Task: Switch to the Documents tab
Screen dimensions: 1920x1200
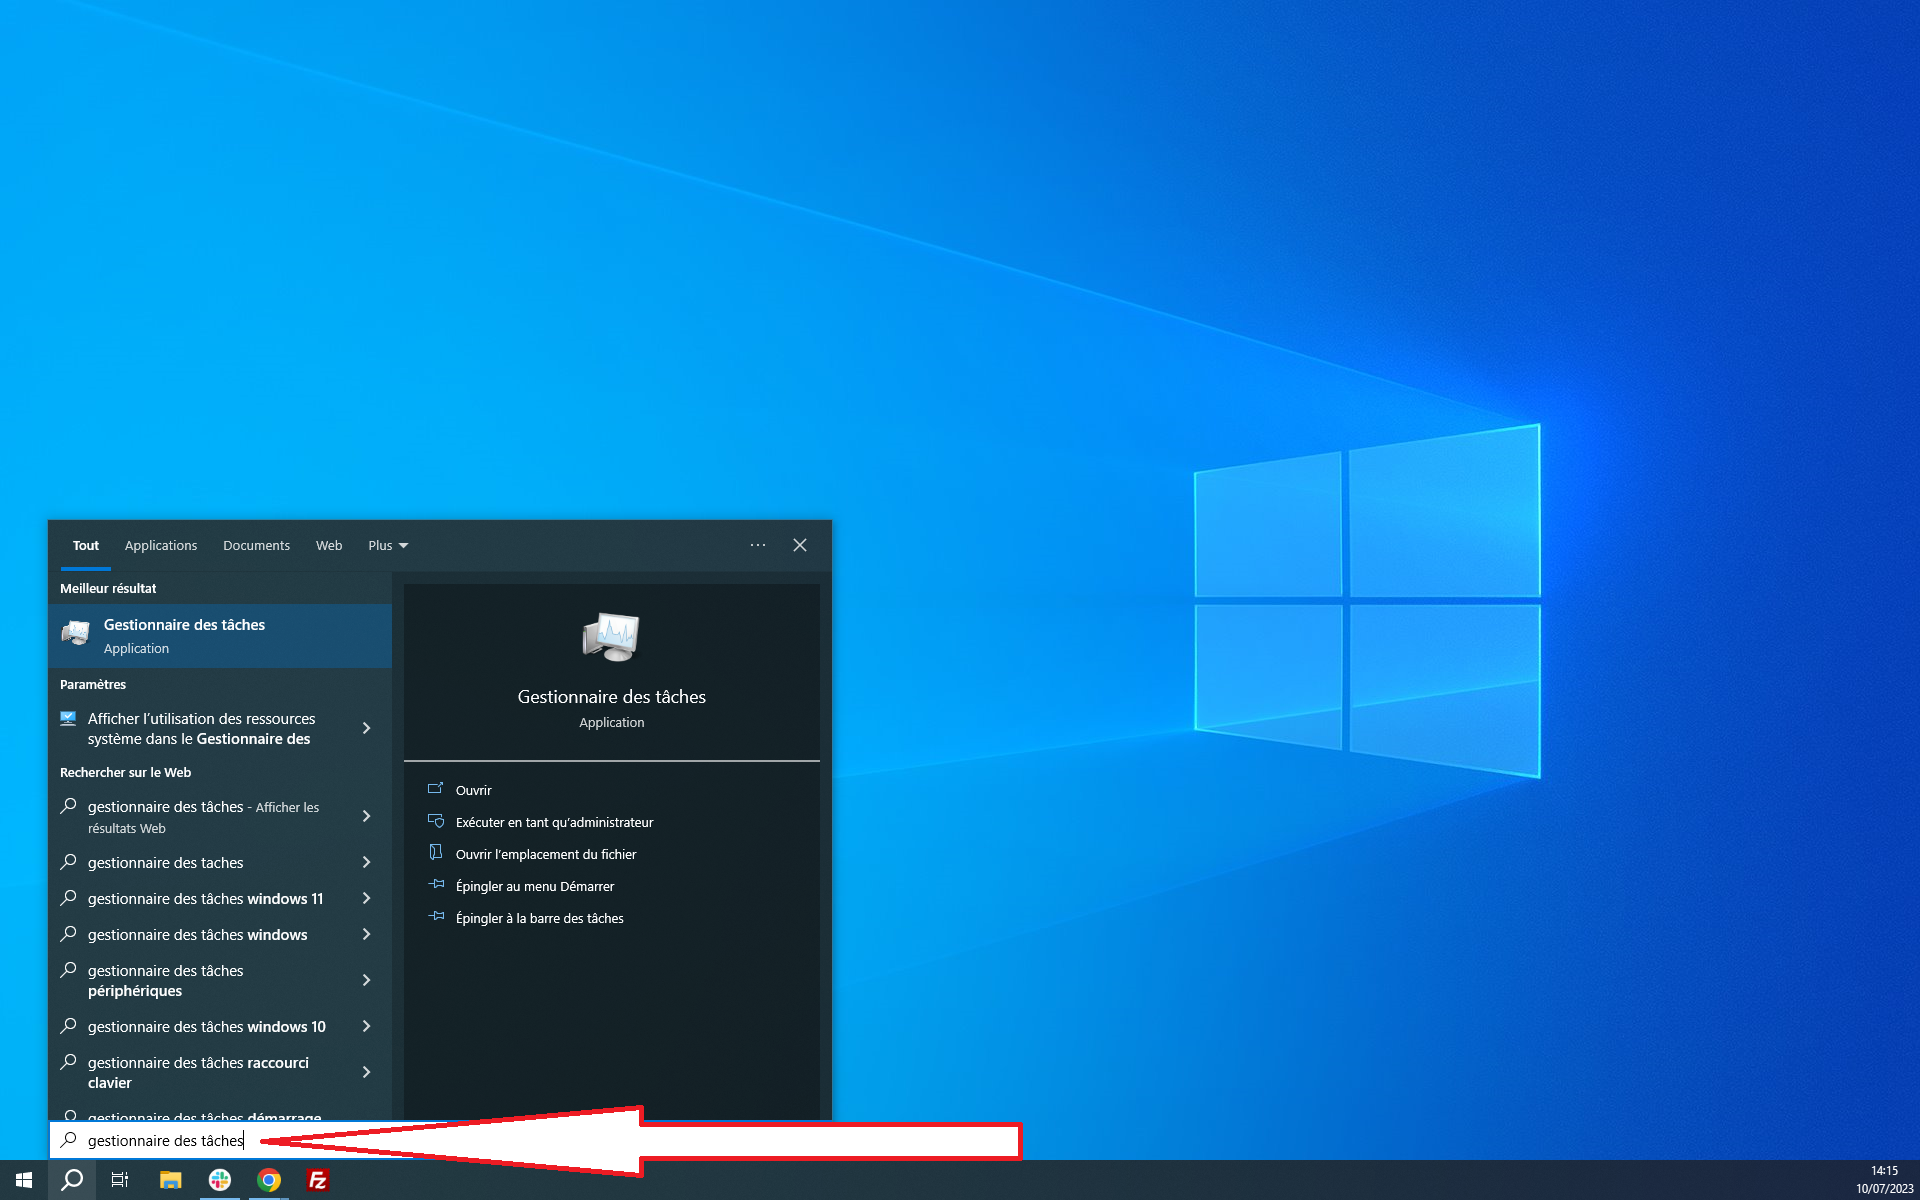Action: tap(256, 545)
